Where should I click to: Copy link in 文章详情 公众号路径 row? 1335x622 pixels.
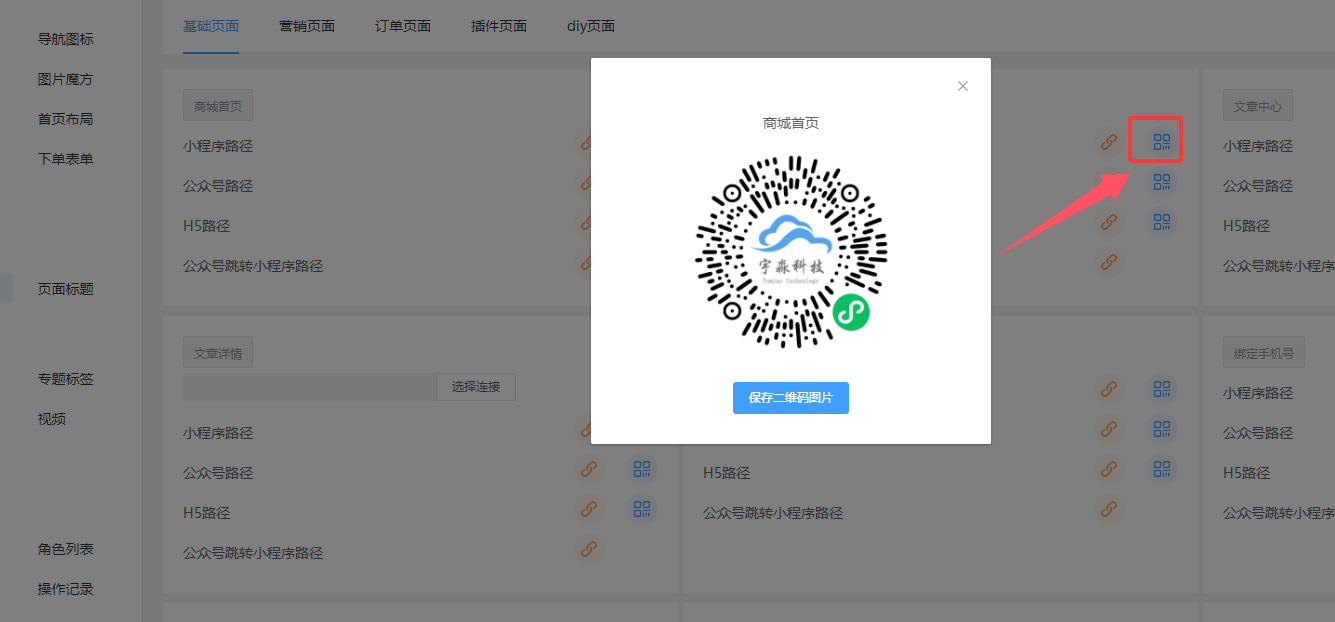589,469
